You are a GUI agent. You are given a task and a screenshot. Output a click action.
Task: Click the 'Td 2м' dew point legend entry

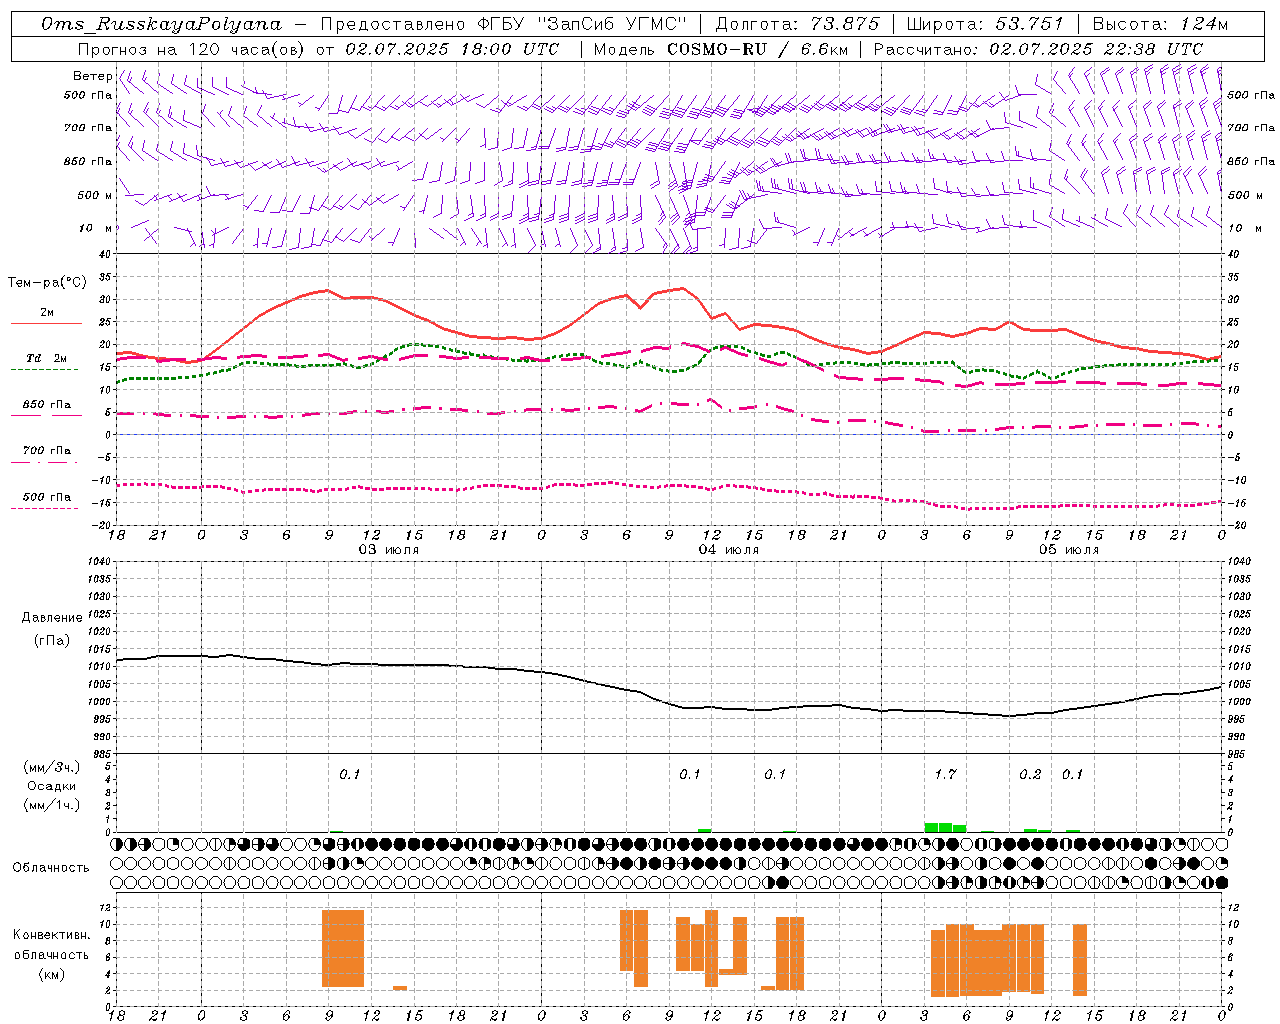click(46, 358)
